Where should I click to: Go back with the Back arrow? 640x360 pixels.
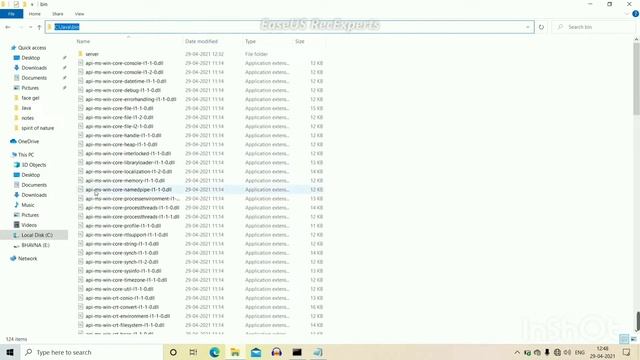(x=8, y=27)
